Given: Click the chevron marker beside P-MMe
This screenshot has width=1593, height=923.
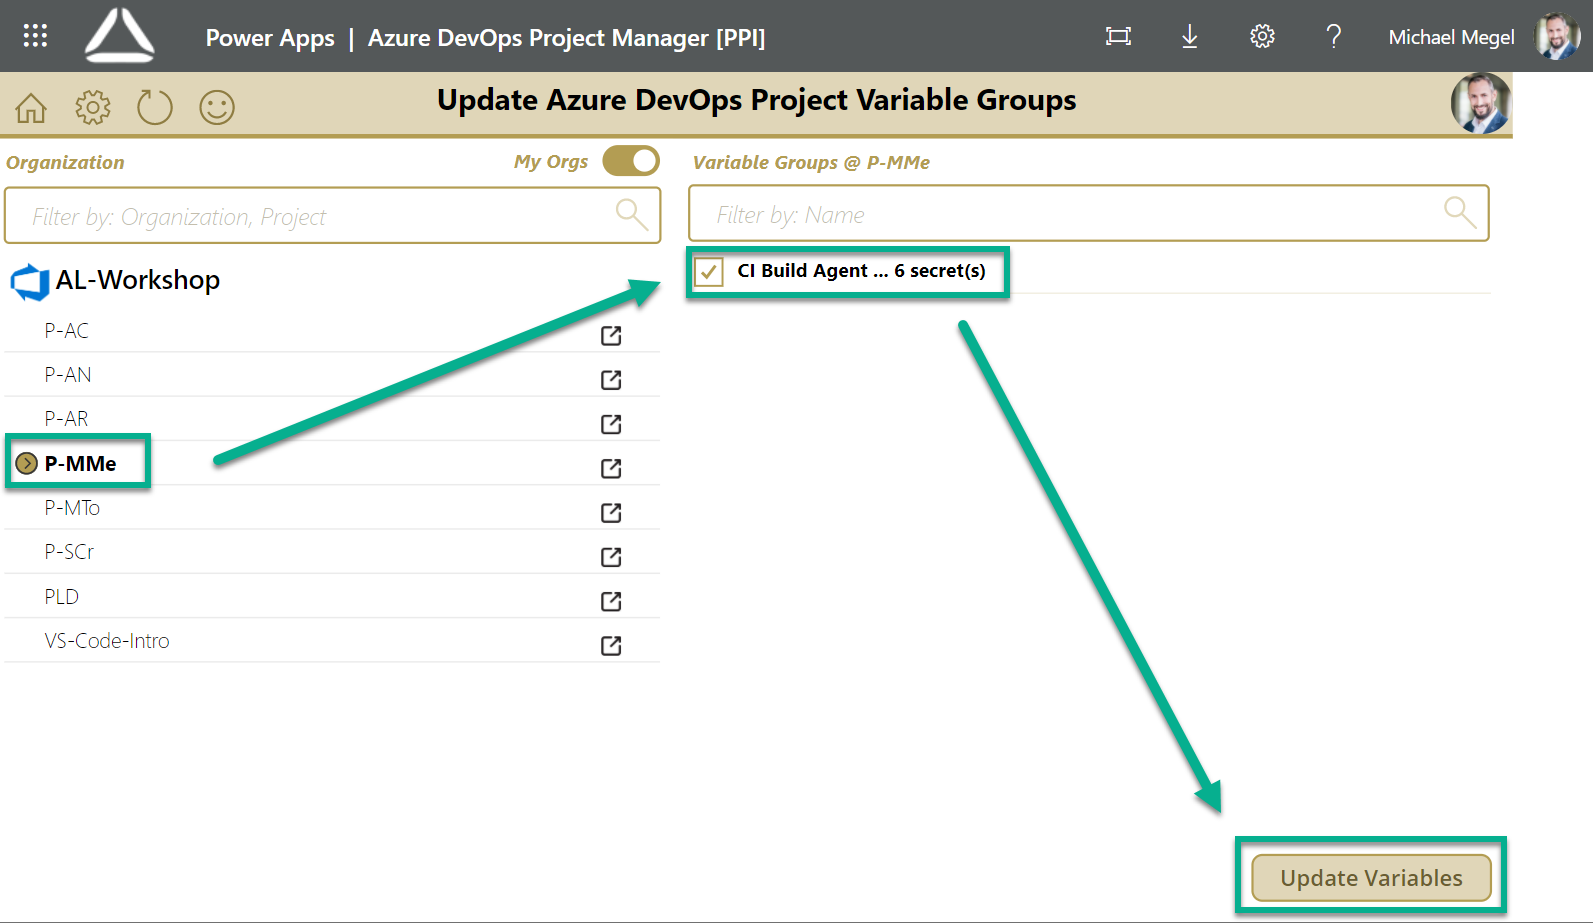Looking at the screenshot, I should pyautogui.click(x=27, y=463).
